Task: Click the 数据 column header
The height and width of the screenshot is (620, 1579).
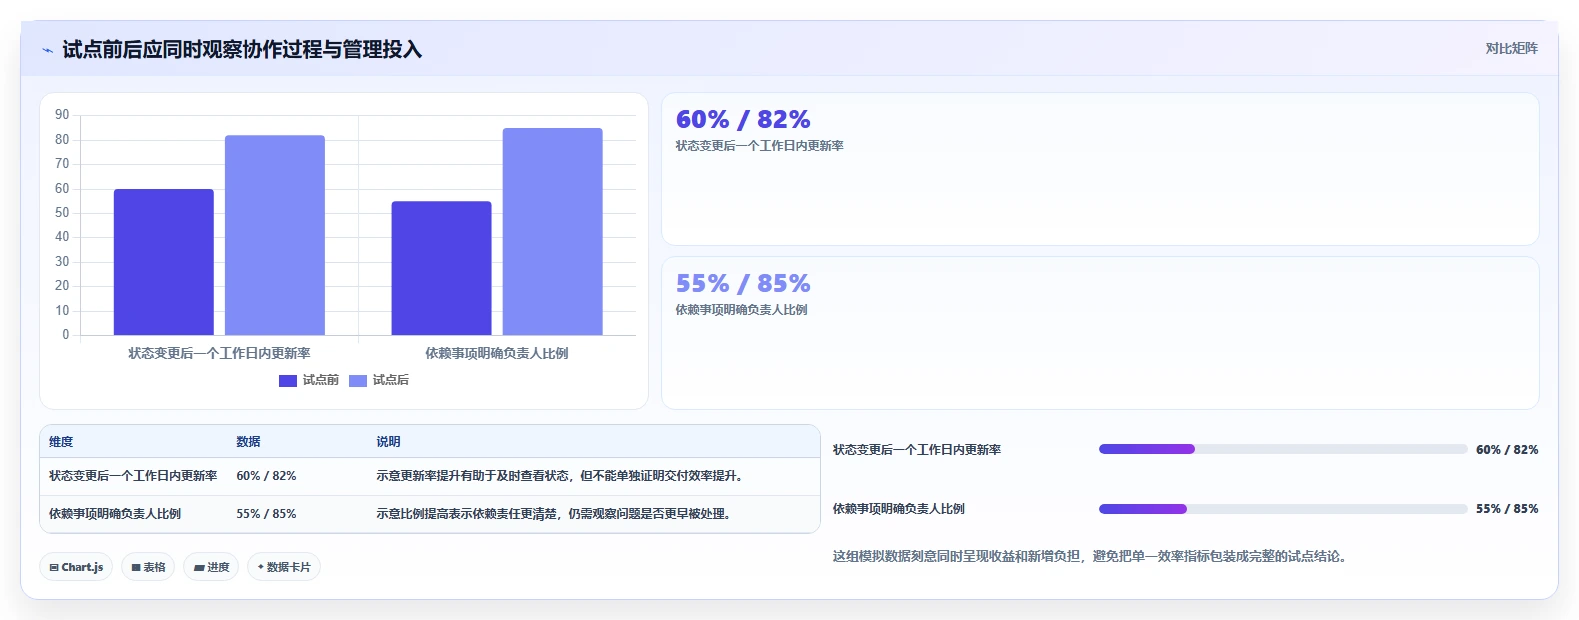Action: (x=248, y=441)
